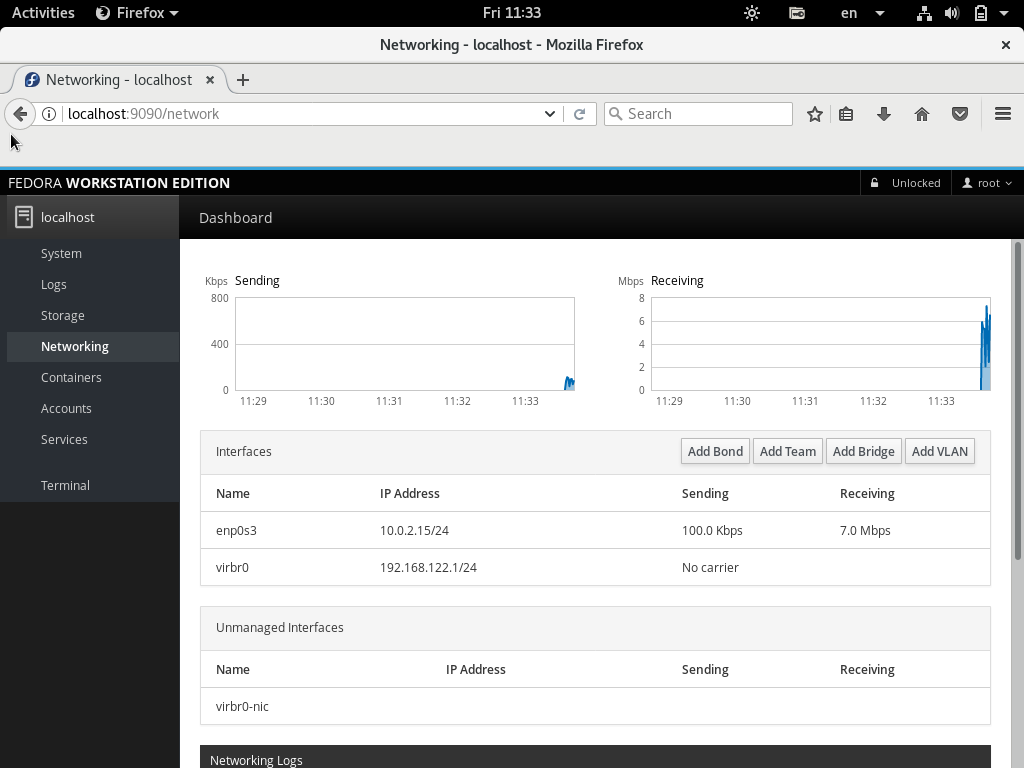Reload the current page
Screen dimensions: 1024x768
coord(579,114)
